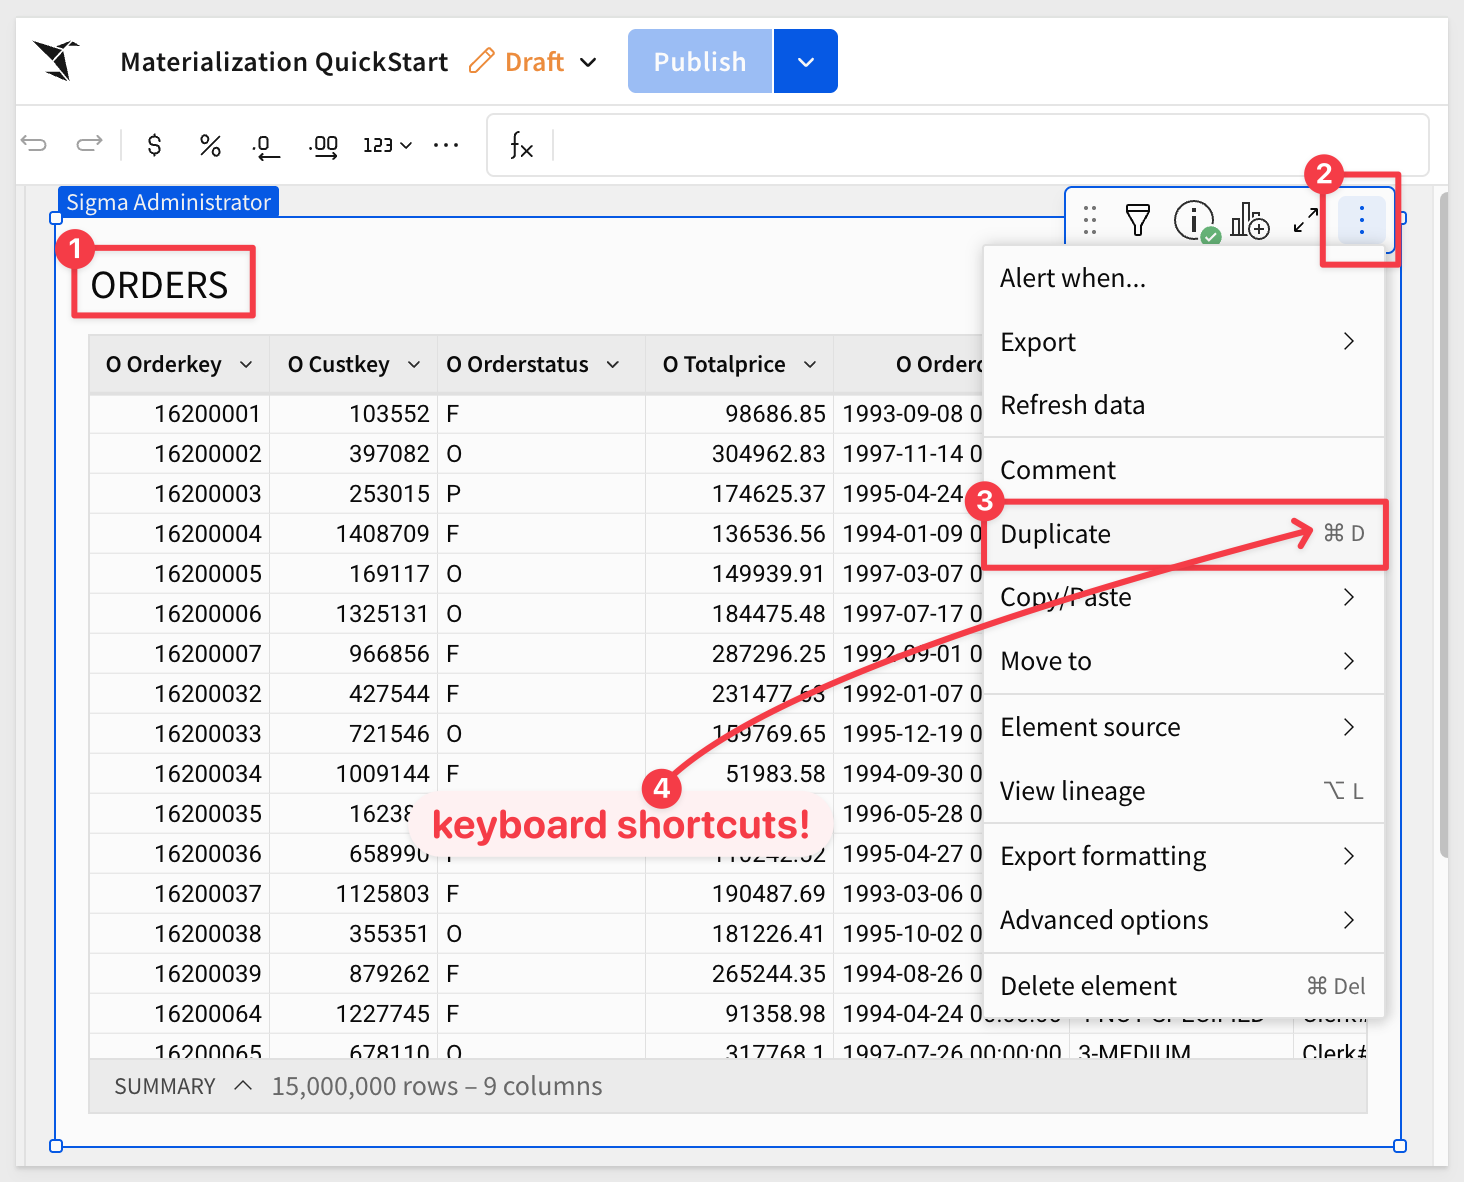
Task: Open the Advanced options submenu
Action: pyautogui.click(x=1184, y=920)
